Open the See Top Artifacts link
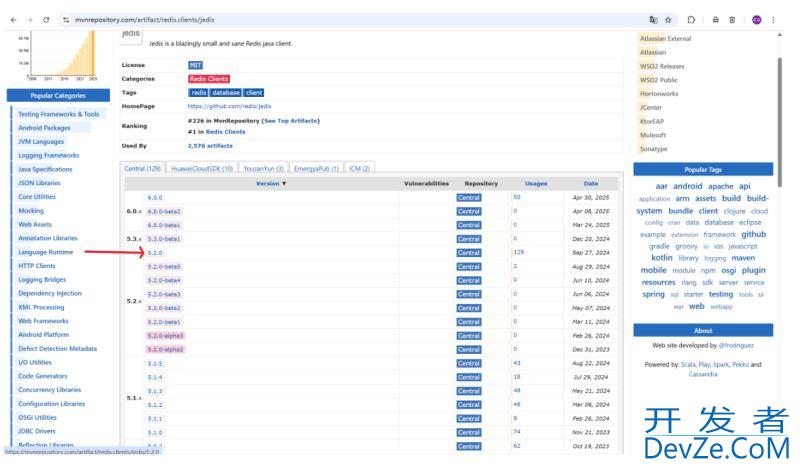The height and width of the screenshot is (470, 800). tap(290, 121)
